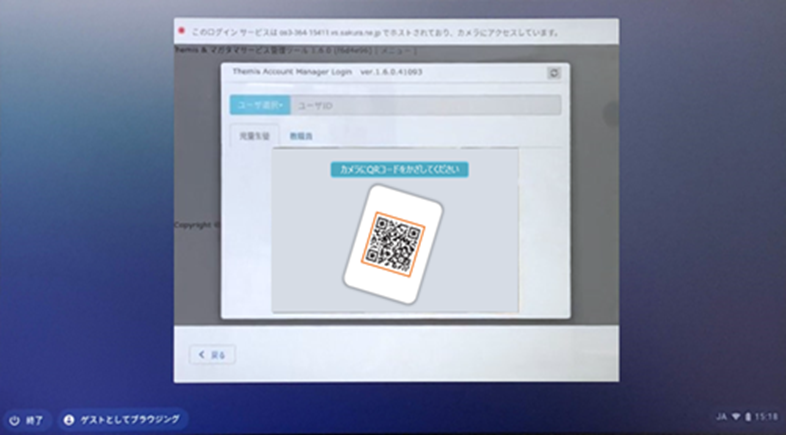This screenshot has width=786, height=435.
Task: Click ゲストとしてブラウジング button
Action: tap(122, 419)
